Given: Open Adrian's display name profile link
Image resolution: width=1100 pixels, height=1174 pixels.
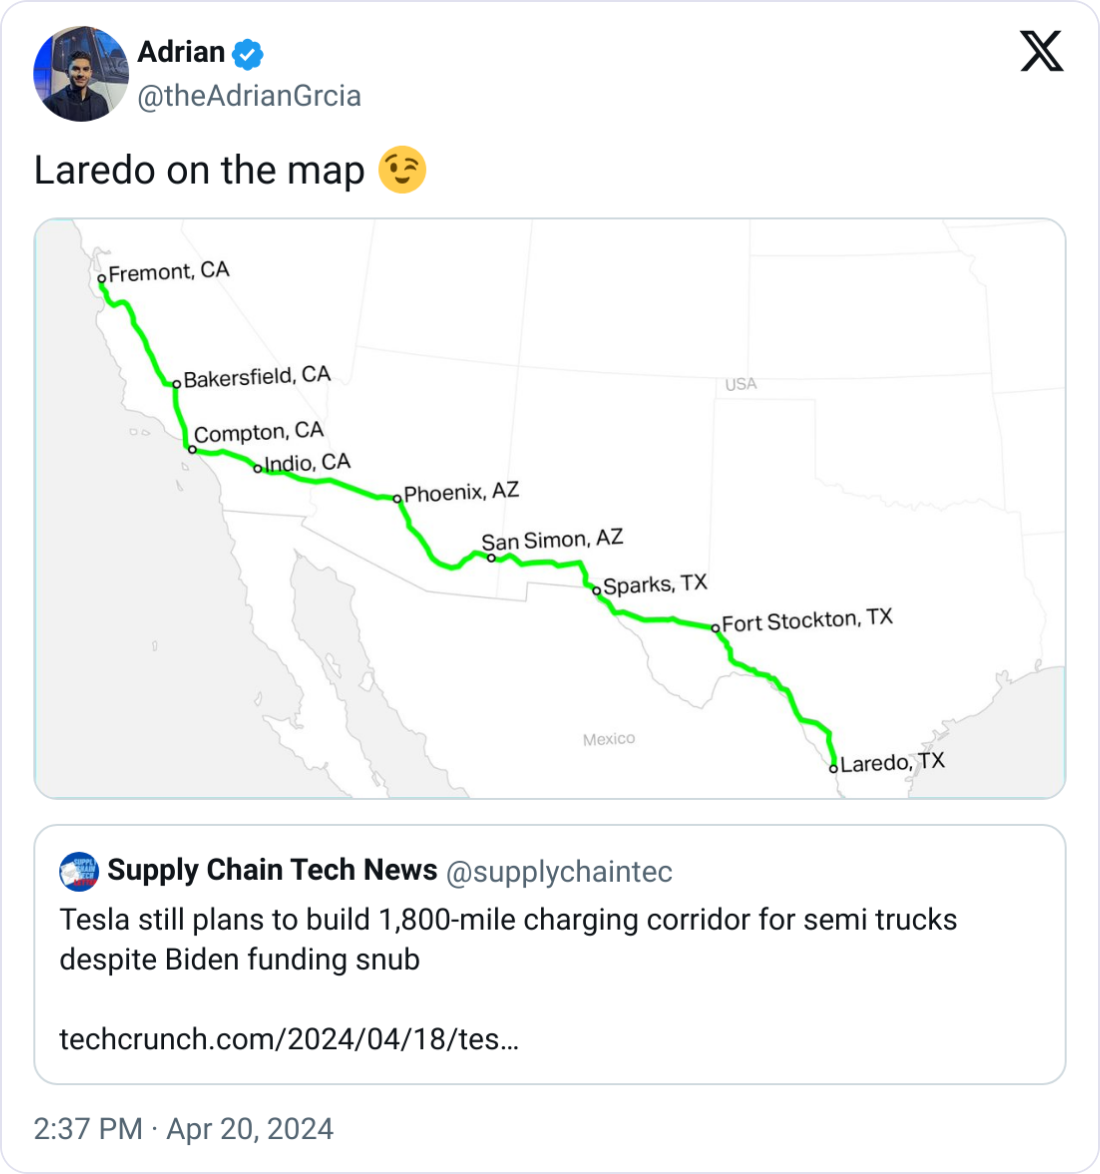Looking at the screenshot, I should 181,52.
